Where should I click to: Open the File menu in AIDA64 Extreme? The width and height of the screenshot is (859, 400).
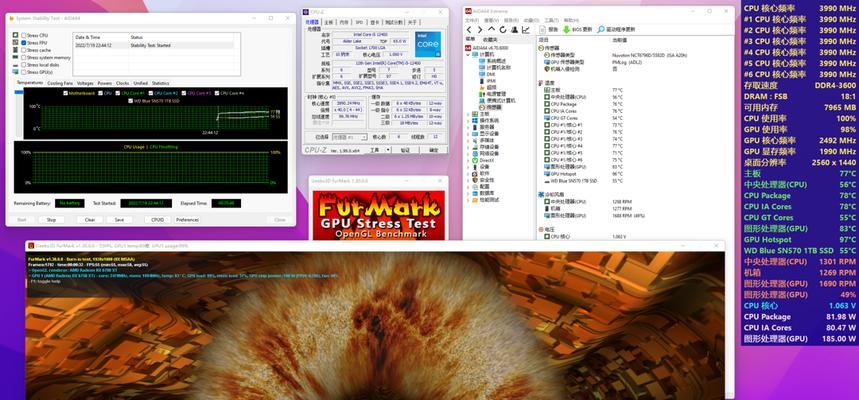point(472,20)
